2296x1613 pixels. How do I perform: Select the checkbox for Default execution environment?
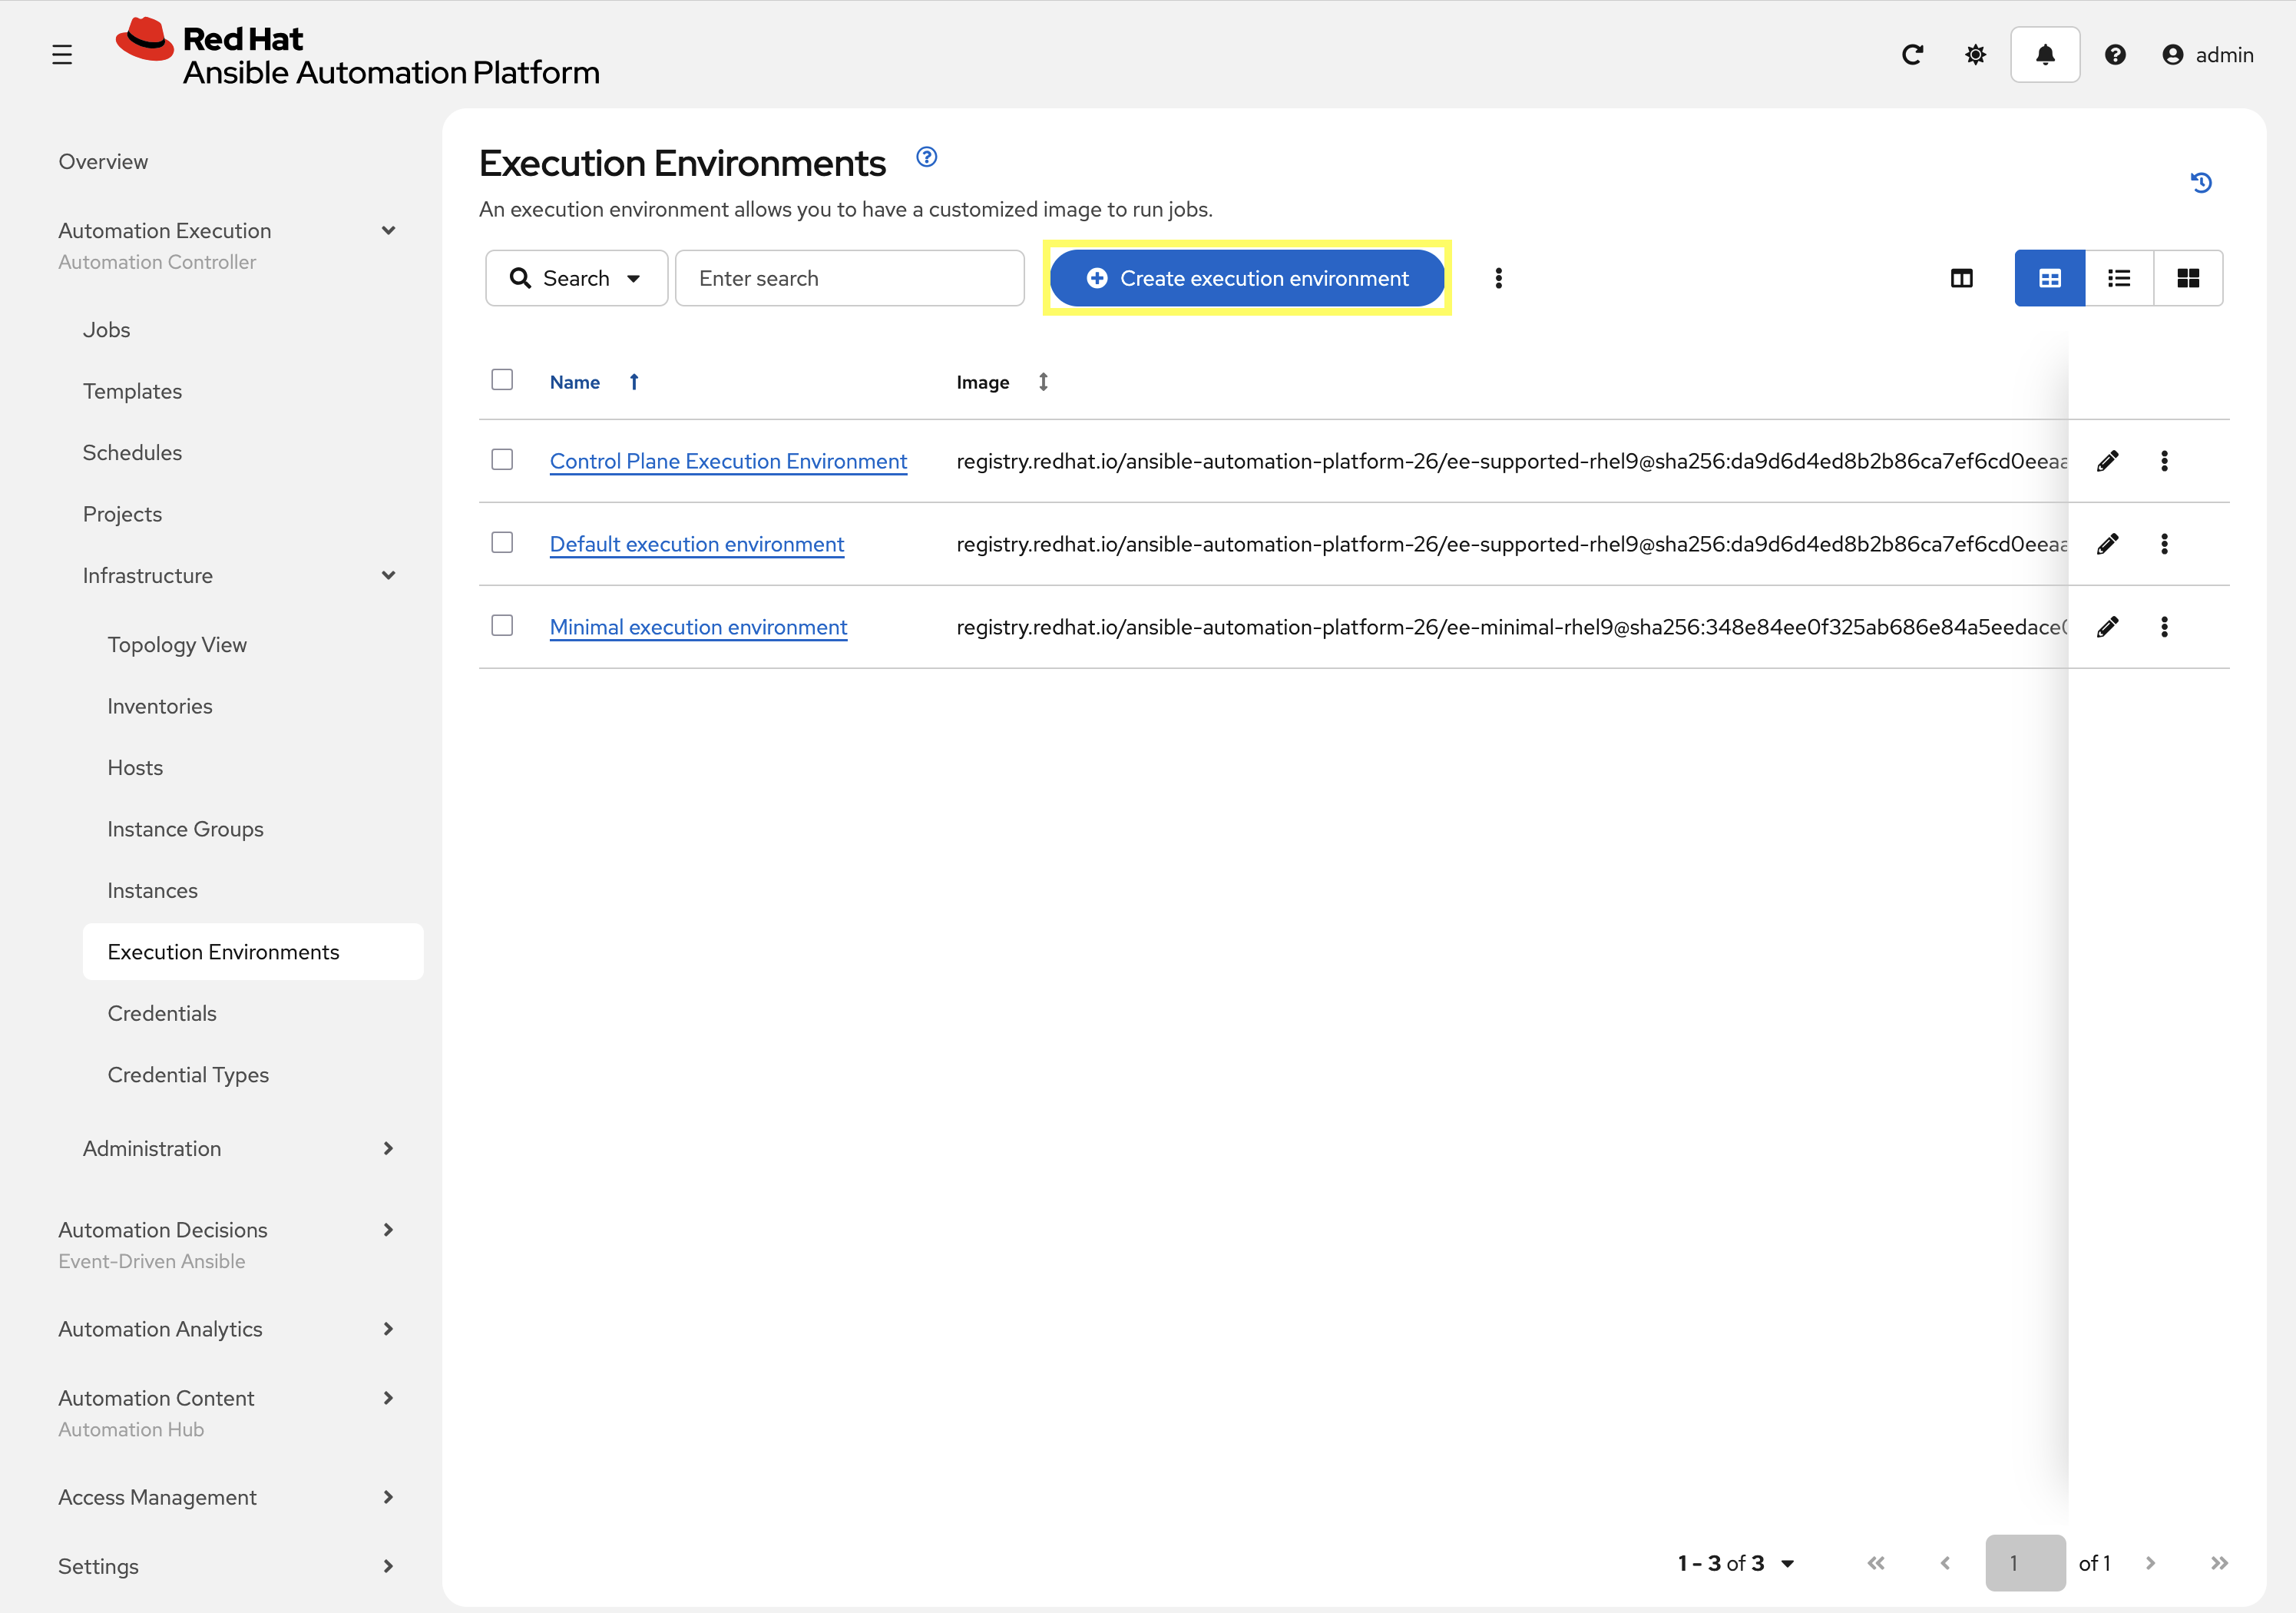click(502, 542)
